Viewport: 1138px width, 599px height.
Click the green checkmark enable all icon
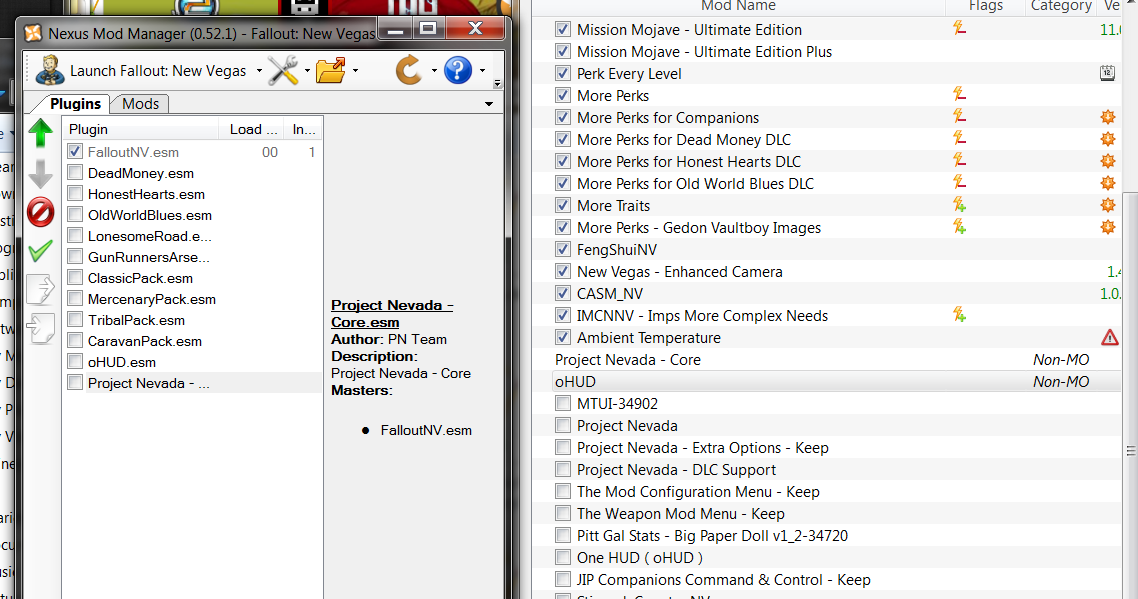tap(41, 250)
